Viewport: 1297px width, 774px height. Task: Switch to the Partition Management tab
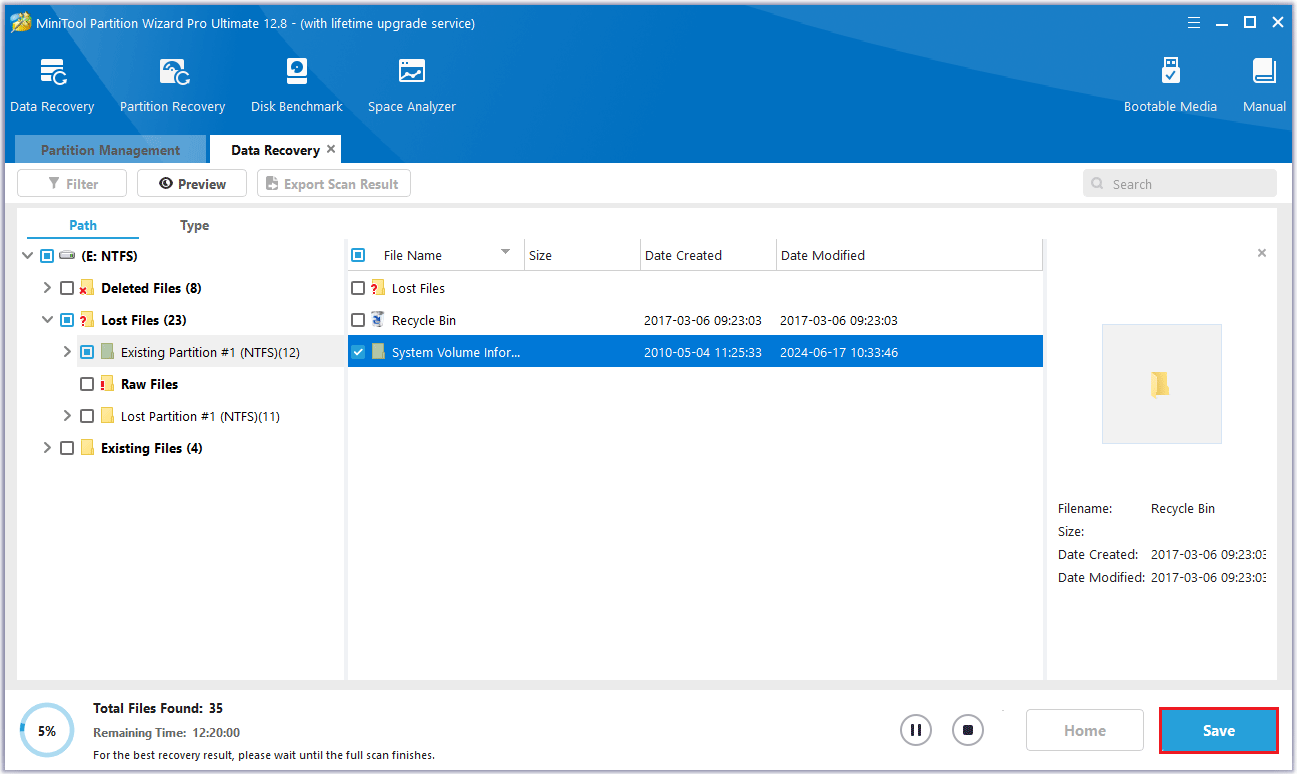coord(110,150)
